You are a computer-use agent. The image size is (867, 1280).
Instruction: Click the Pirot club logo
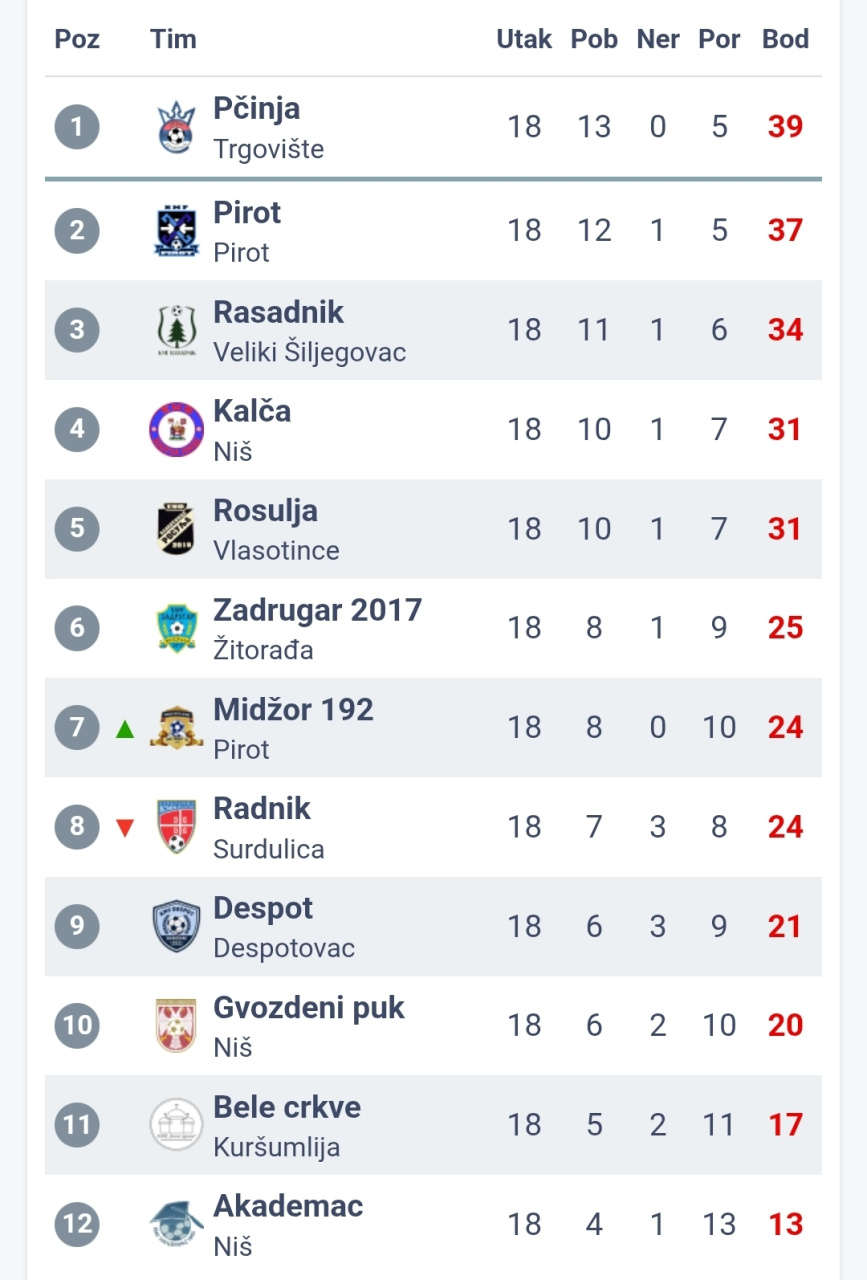pyautogui.click(x=176, y=231)
